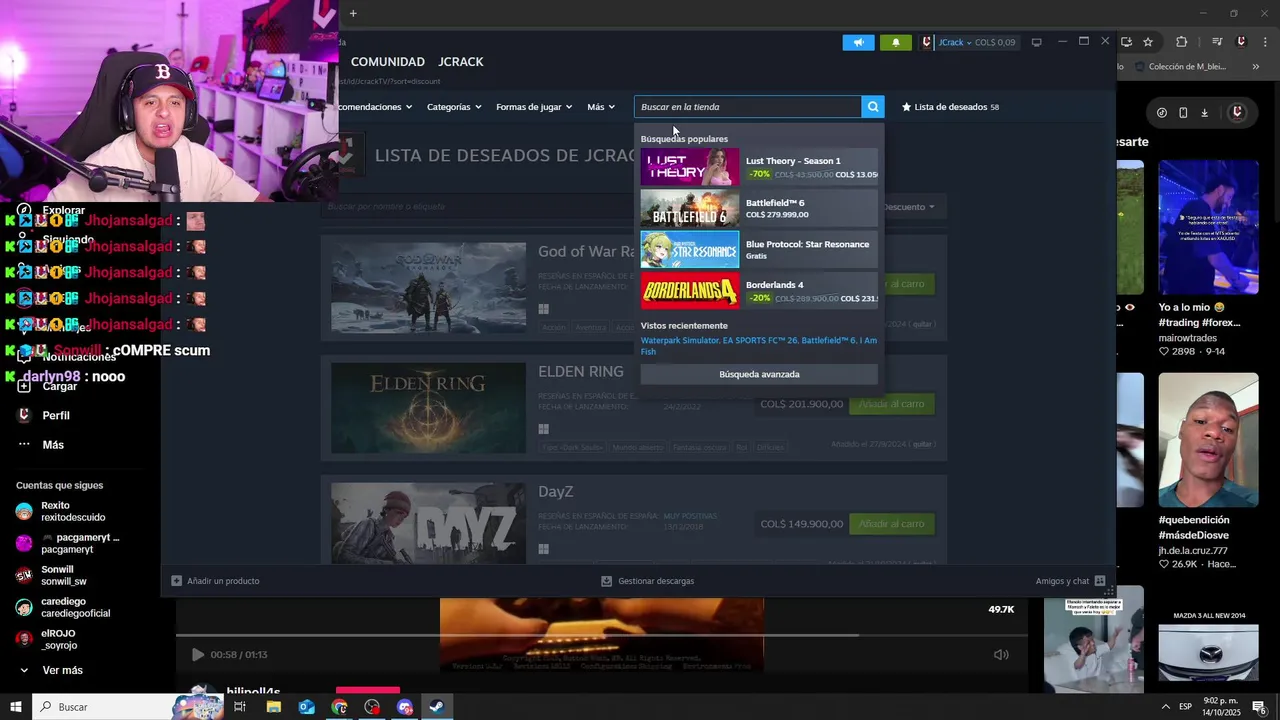Image resolution: width=1280 pixels, height=720 pixels.
Task: Open Chrome extensions puzzle icon
Action: pos(1182,42)
